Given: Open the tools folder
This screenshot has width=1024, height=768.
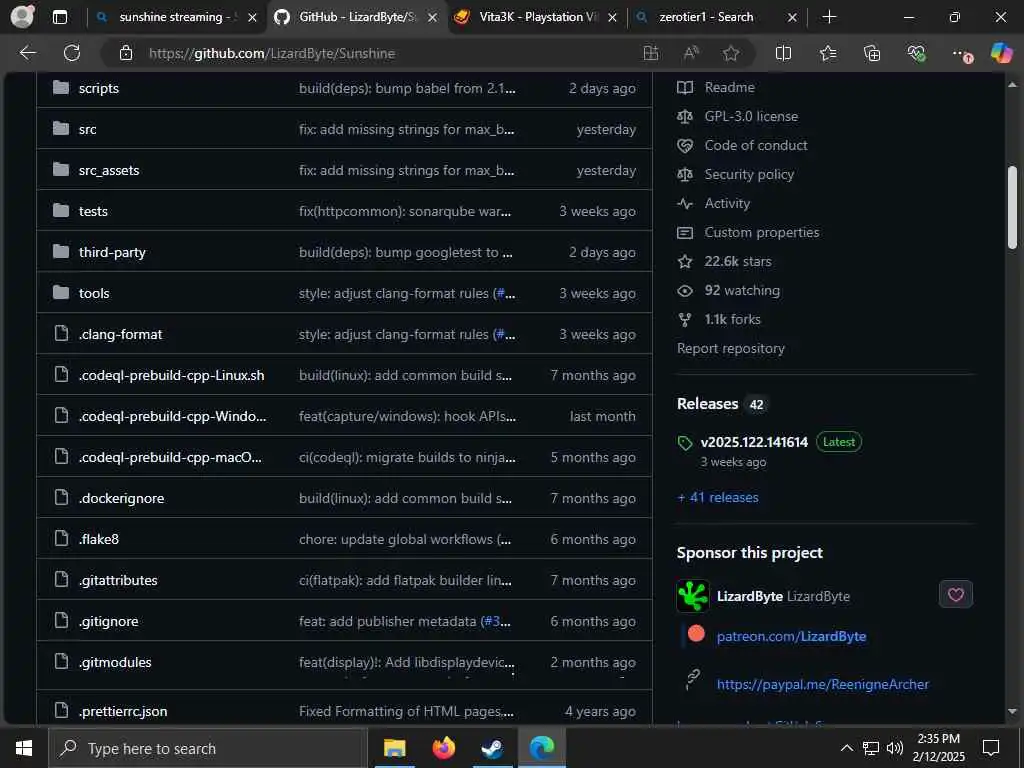Looking at the screenshot, I should tap(94, 293).
